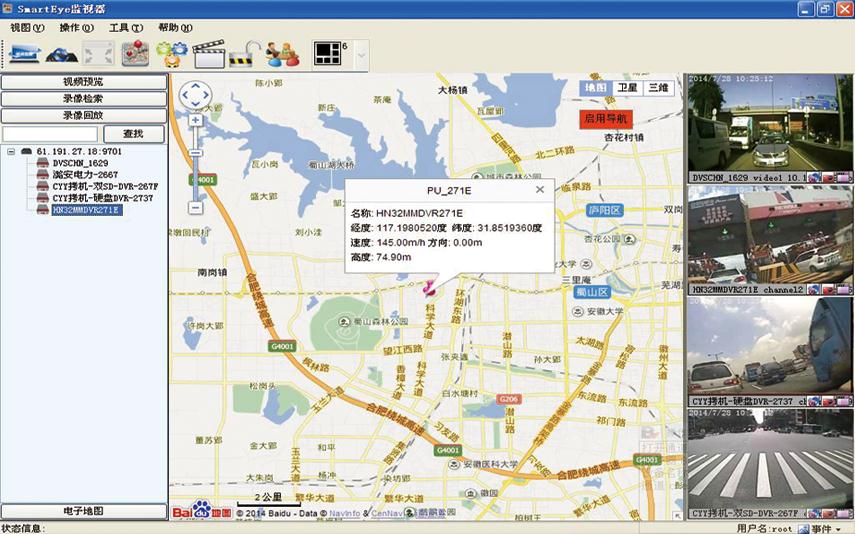The width and height of the screenshot is (855, 534).
Task: Select the six-pane video layout icon
Action: click(328, 54)
